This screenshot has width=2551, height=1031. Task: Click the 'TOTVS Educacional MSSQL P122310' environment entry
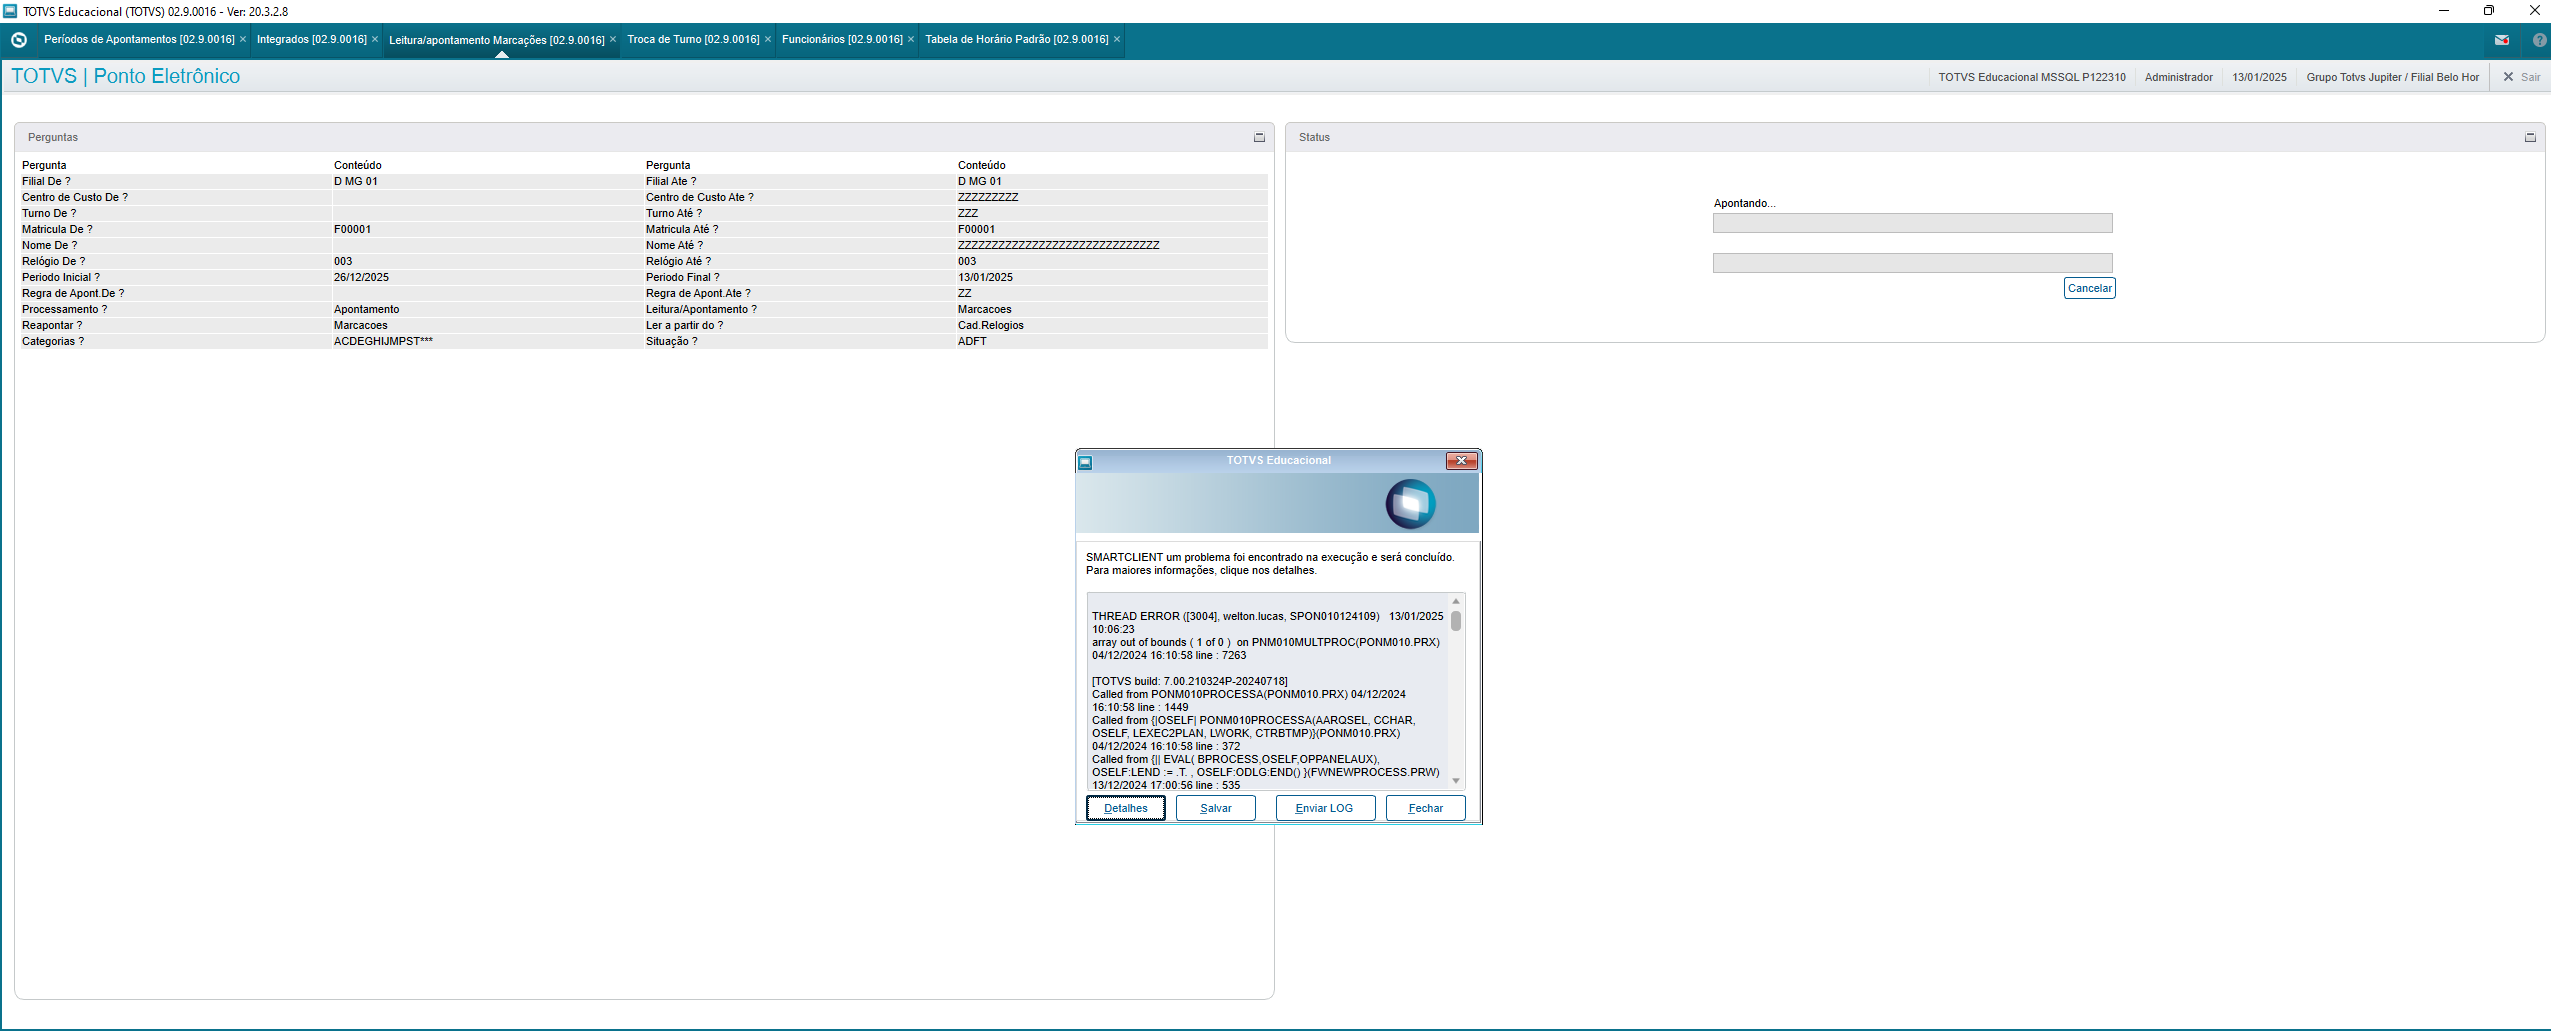coord(2032,77)
